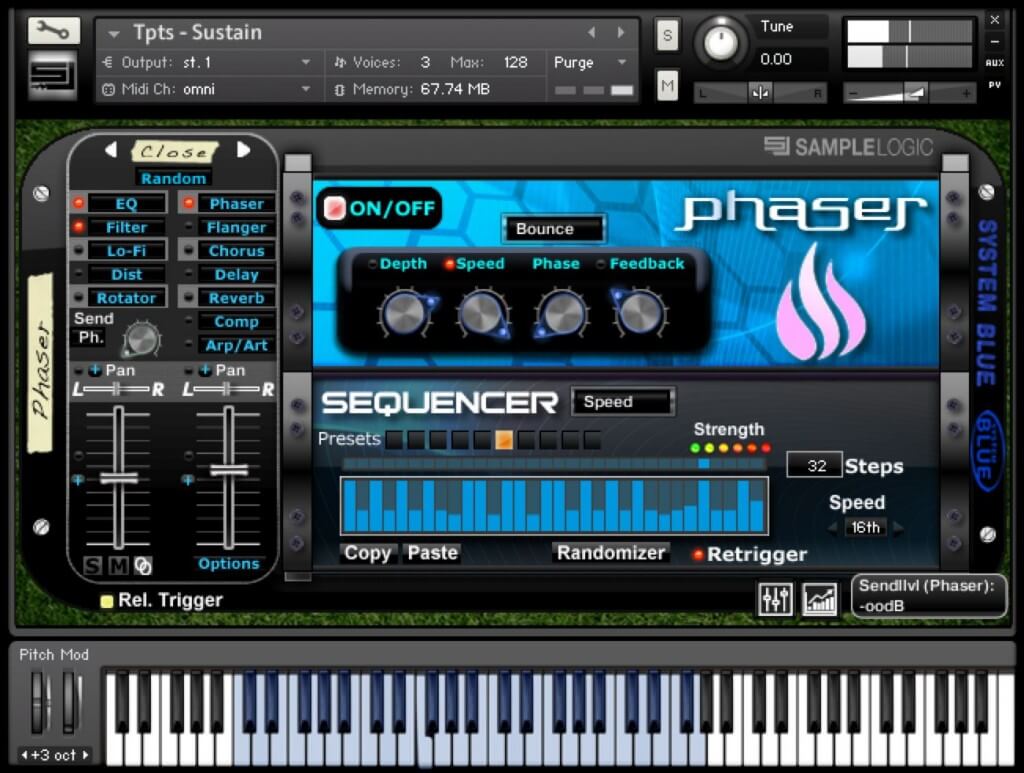This screenshot has width=1024, height=773.
Task: Select the Phaser effect tab
Action: (x=236, y=204)
